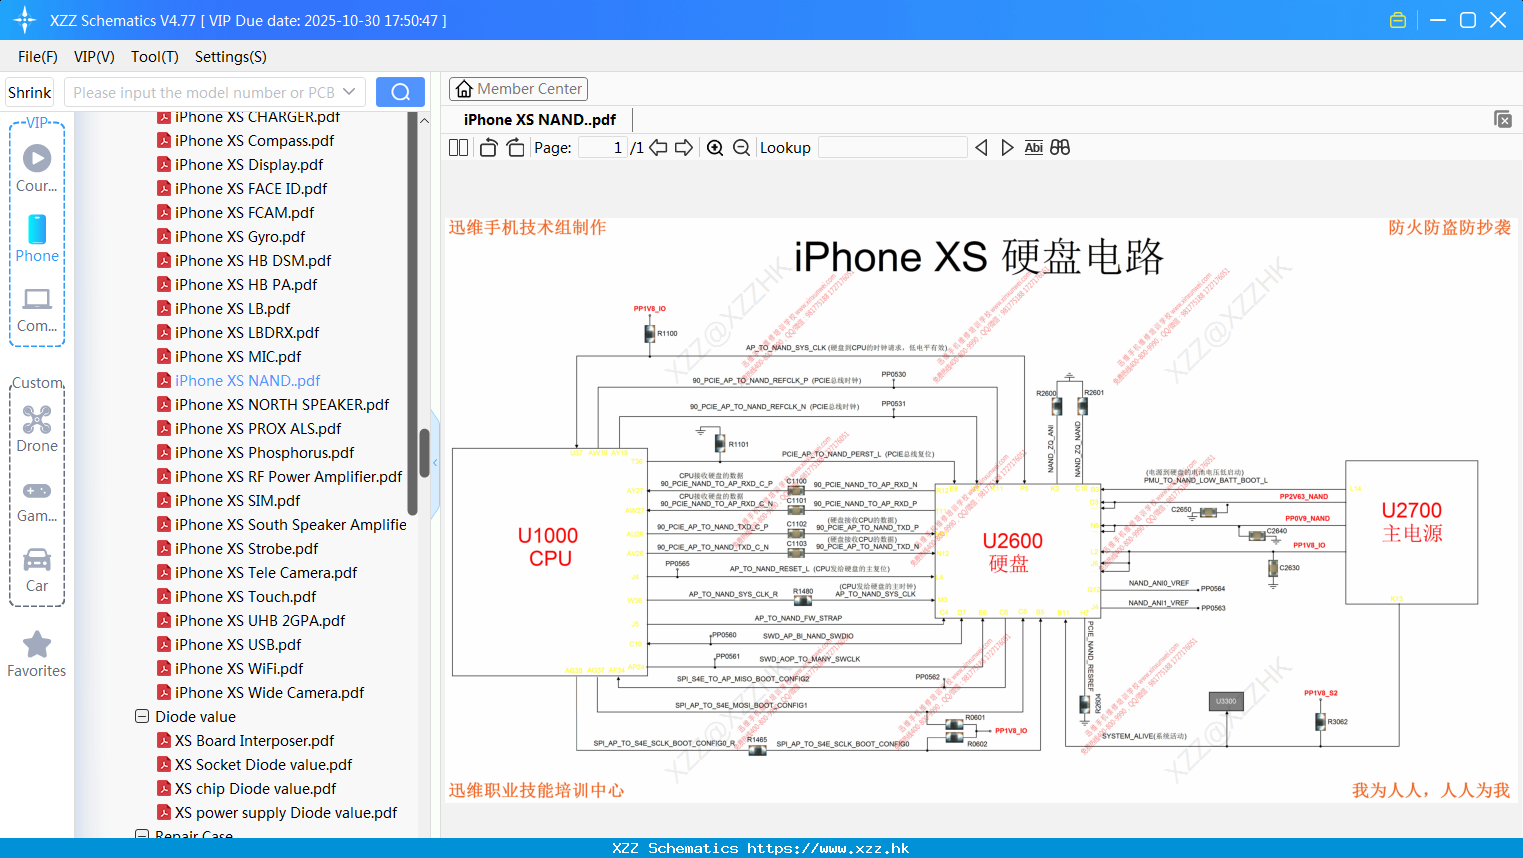Click the tree scrollbar up arrow
This screenshot has width=1523, height=858.
click(424, 121)
